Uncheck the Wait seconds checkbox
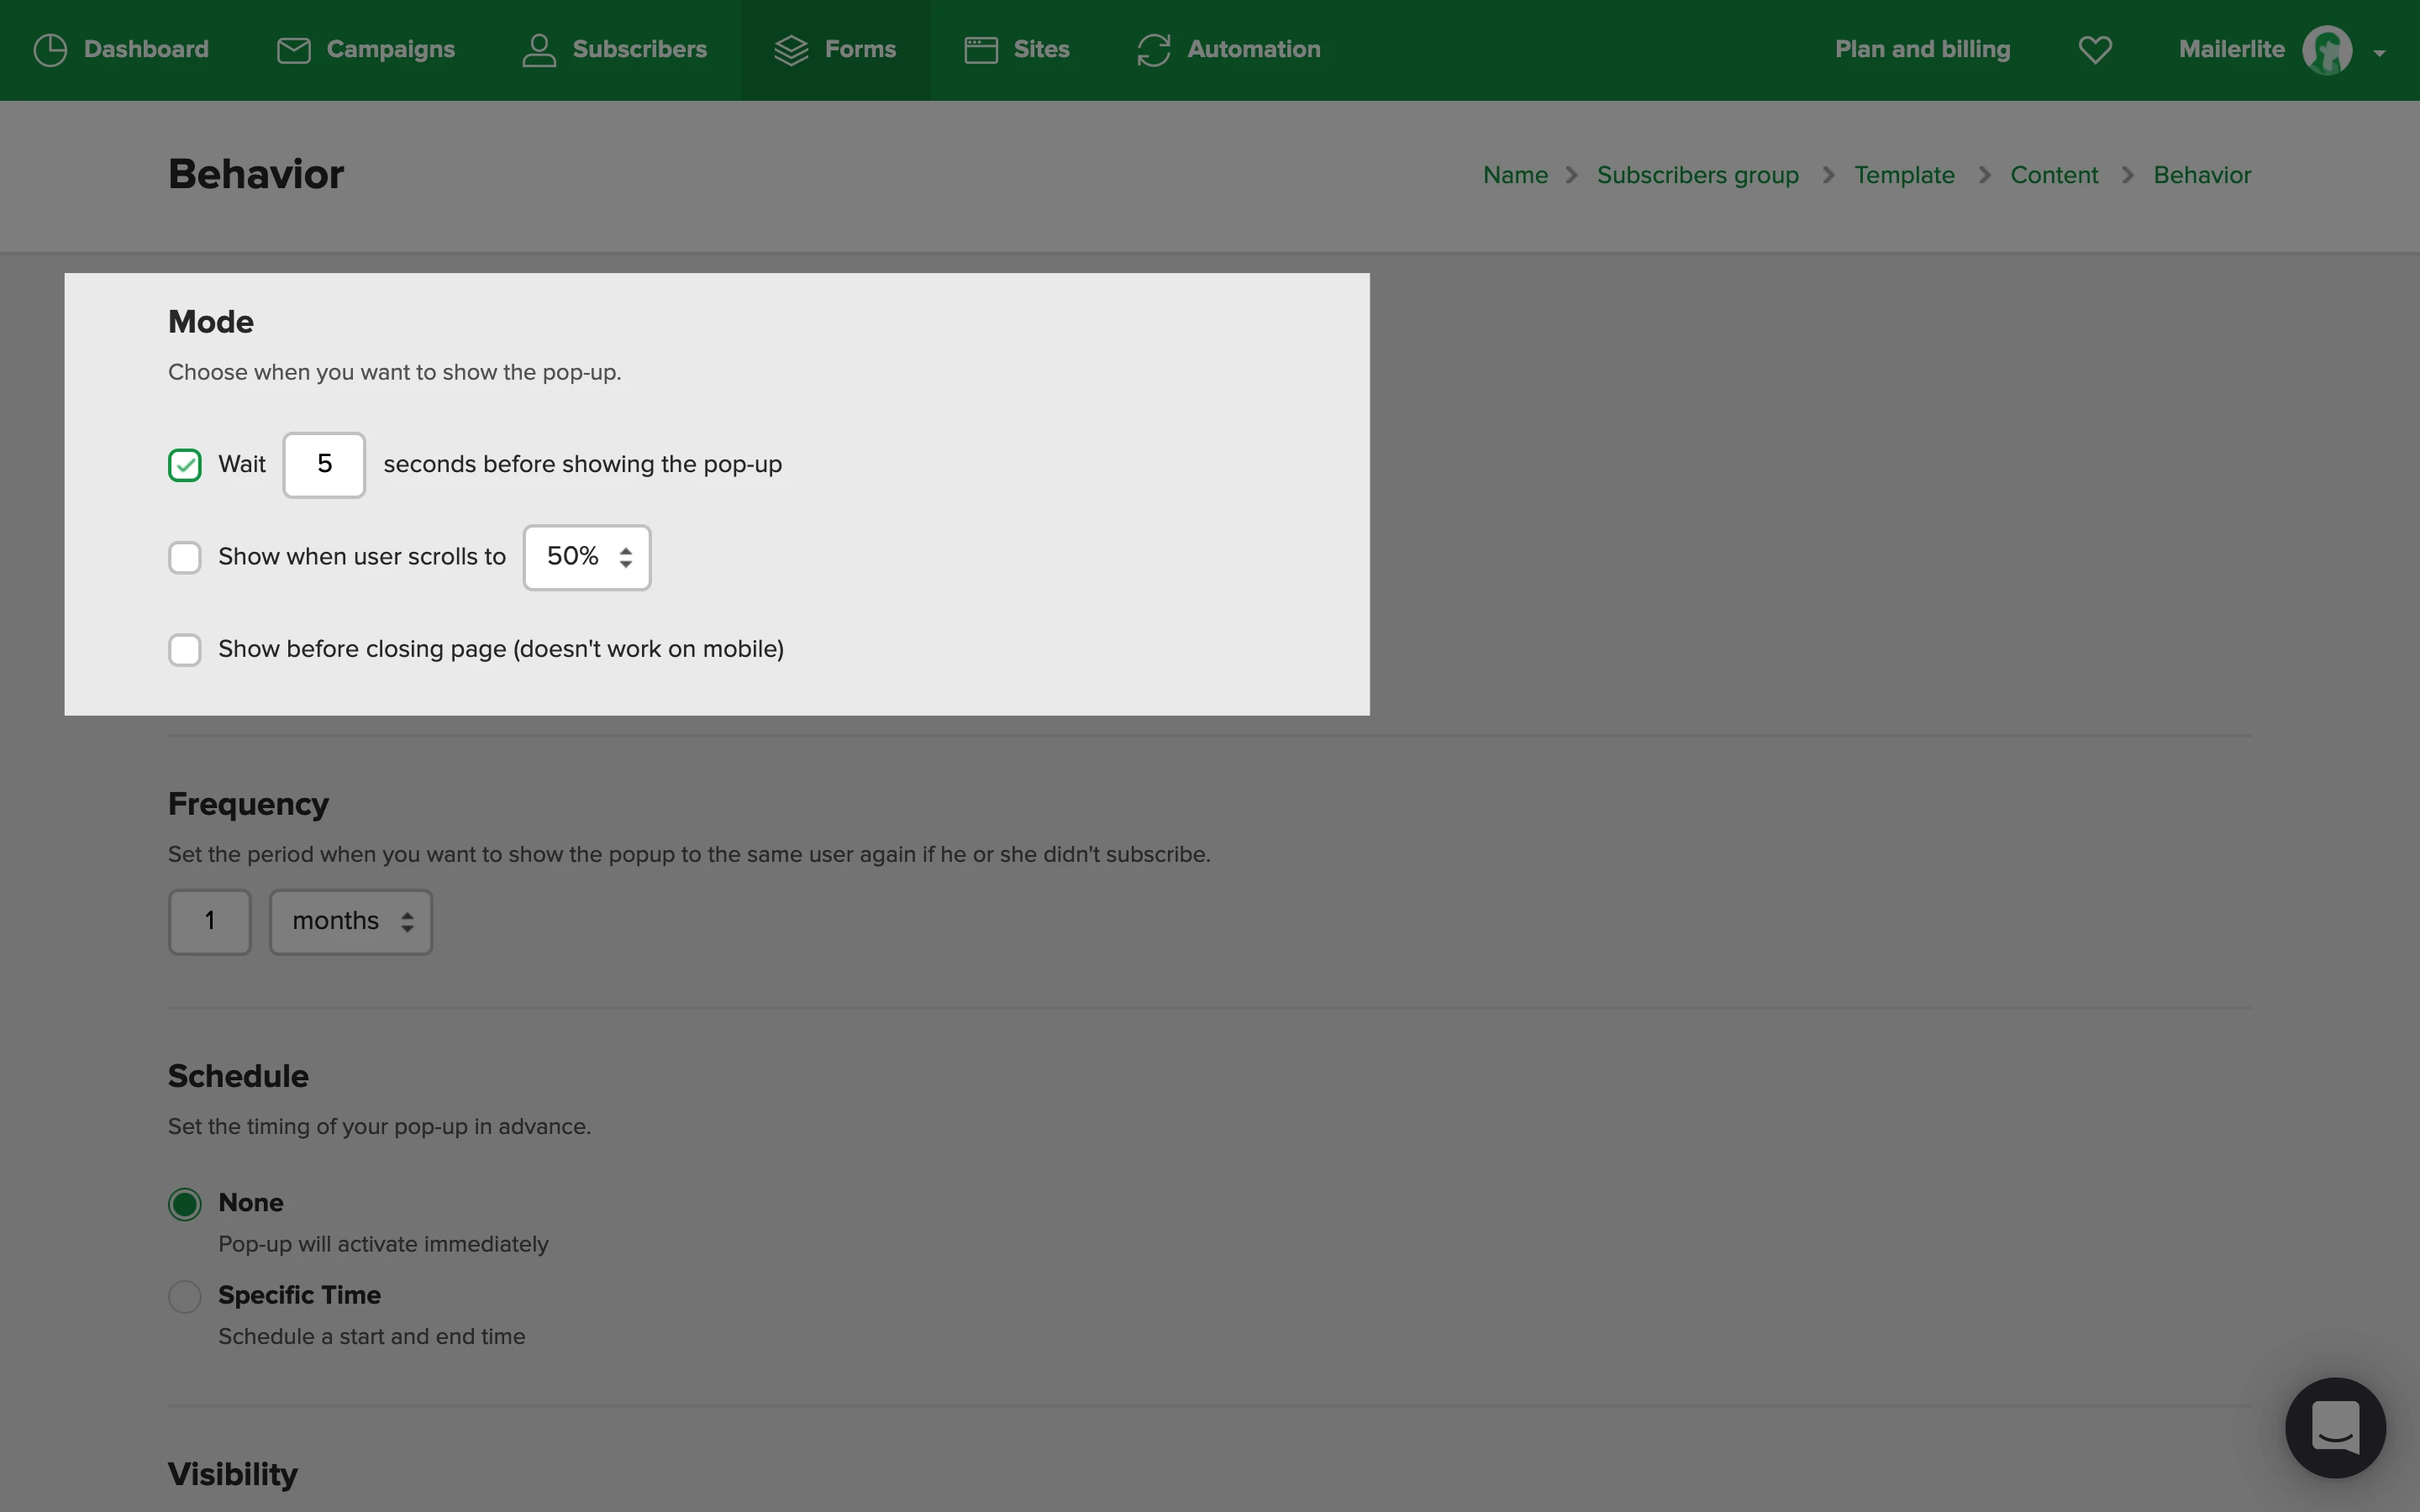Image resolution: width=2420 pixels, height=1512 pixels. [x=185, y=465]
